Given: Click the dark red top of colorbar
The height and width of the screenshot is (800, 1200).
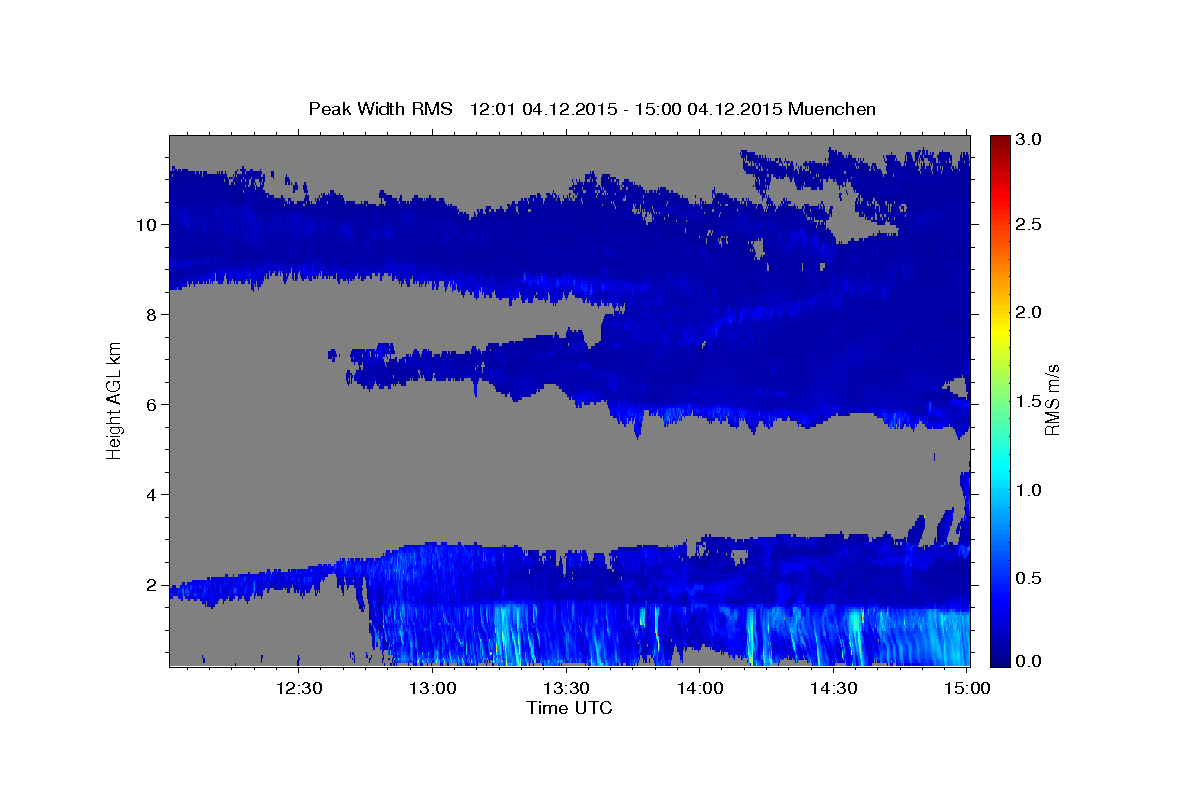Looking at the screenshot, I should click(x=999, y=142).
